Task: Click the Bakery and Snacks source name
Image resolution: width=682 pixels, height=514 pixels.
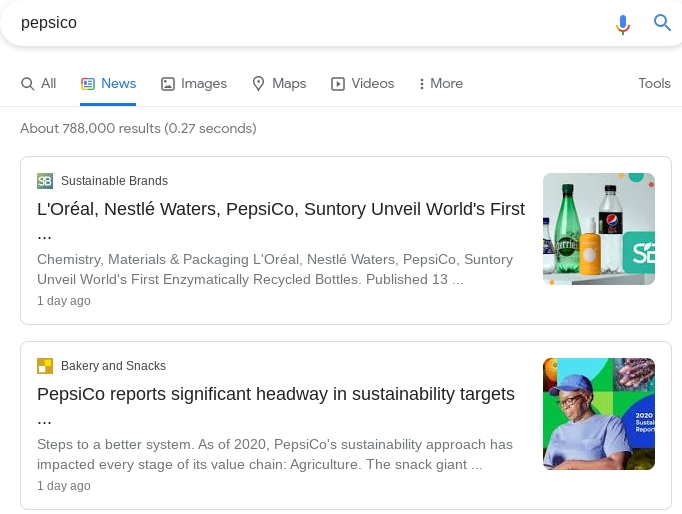Action: (x=113, y=366)
